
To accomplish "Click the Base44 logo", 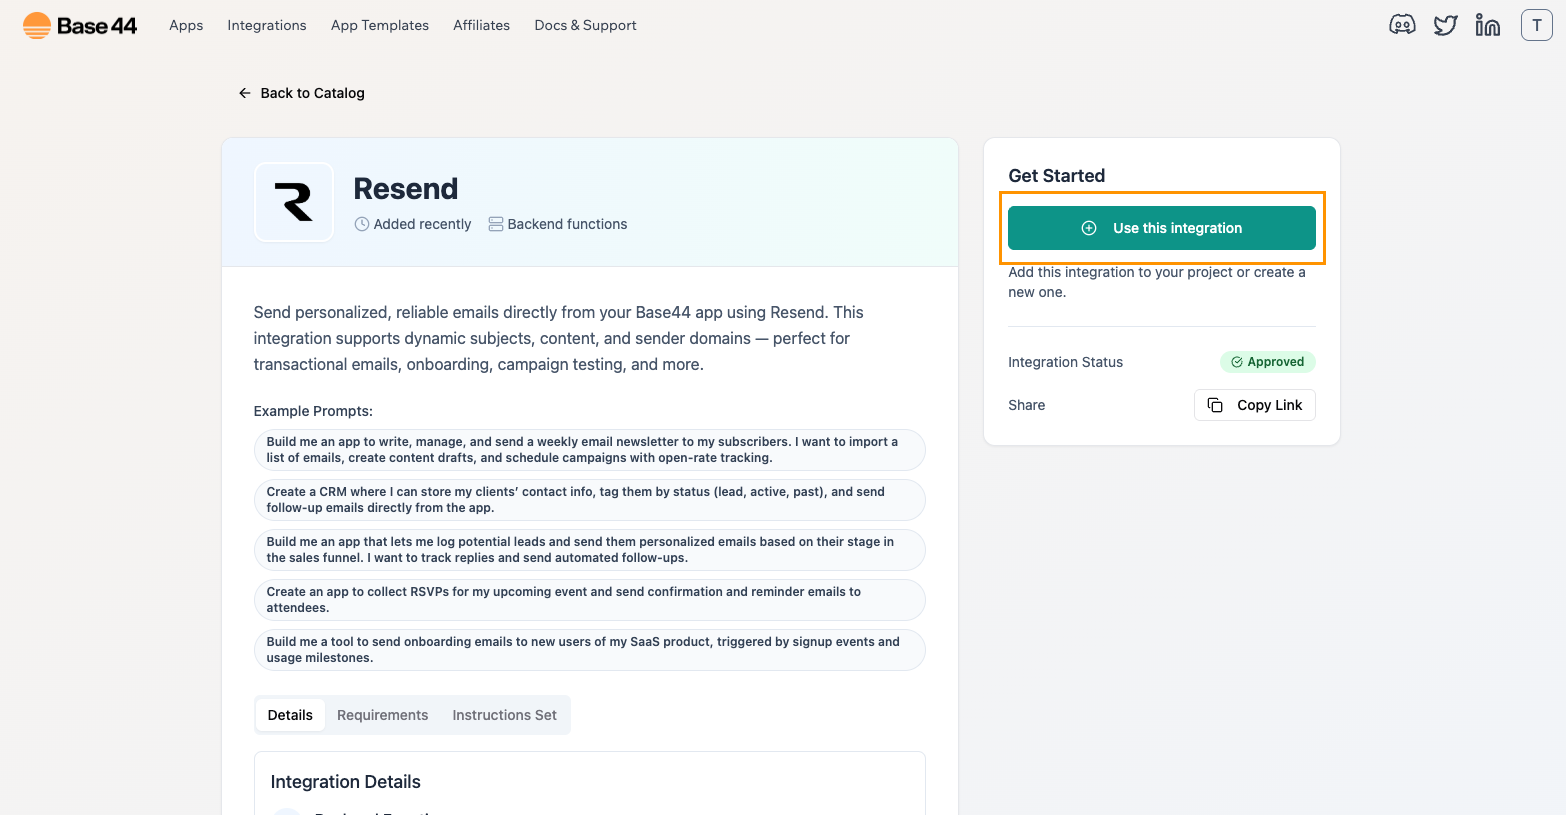I will pyautogui.click(x=79, y=25).
